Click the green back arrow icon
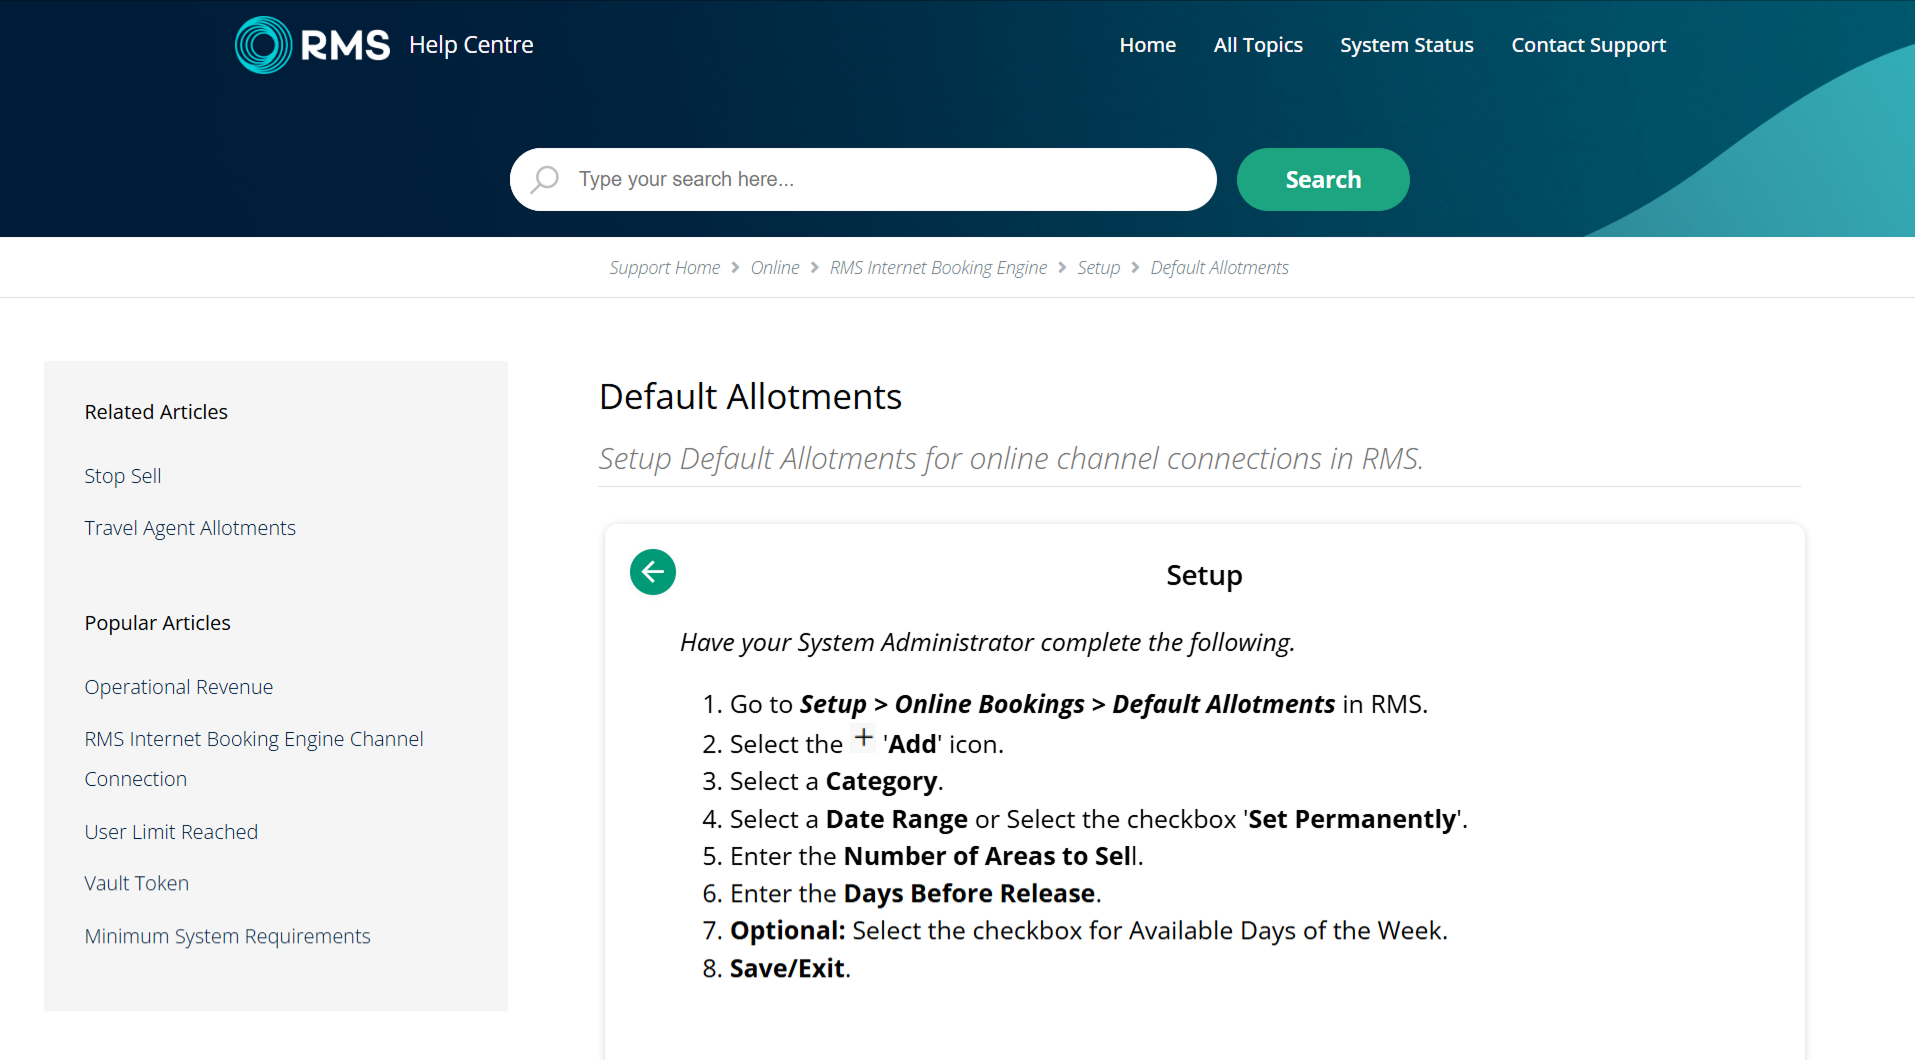The height and width of the screenshot is (1060, 1915). (653, 572)
